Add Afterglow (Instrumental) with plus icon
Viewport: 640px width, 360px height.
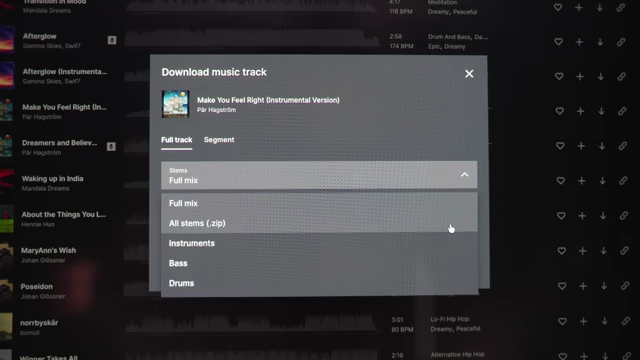(580, 76)
